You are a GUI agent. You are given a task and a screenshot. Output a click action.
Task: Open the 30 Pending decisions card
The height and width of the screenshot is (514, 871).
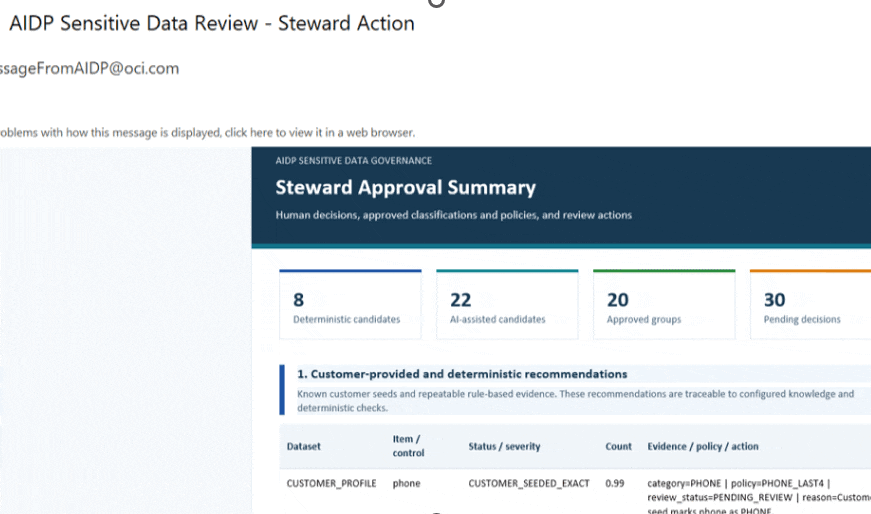point(810,305)
